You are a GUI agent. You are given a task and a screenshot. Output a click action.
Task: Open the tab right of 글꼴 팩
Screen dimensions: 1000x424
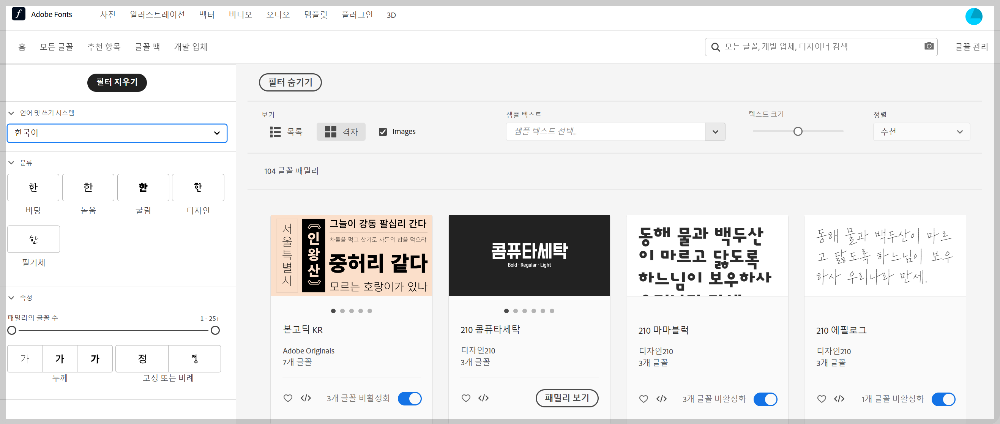191,47
